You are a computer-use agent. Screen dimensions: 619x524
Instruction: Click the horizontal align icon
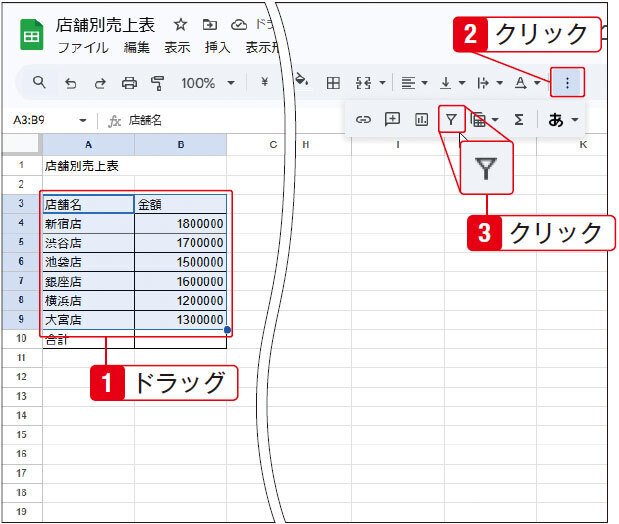pos(408,83)
